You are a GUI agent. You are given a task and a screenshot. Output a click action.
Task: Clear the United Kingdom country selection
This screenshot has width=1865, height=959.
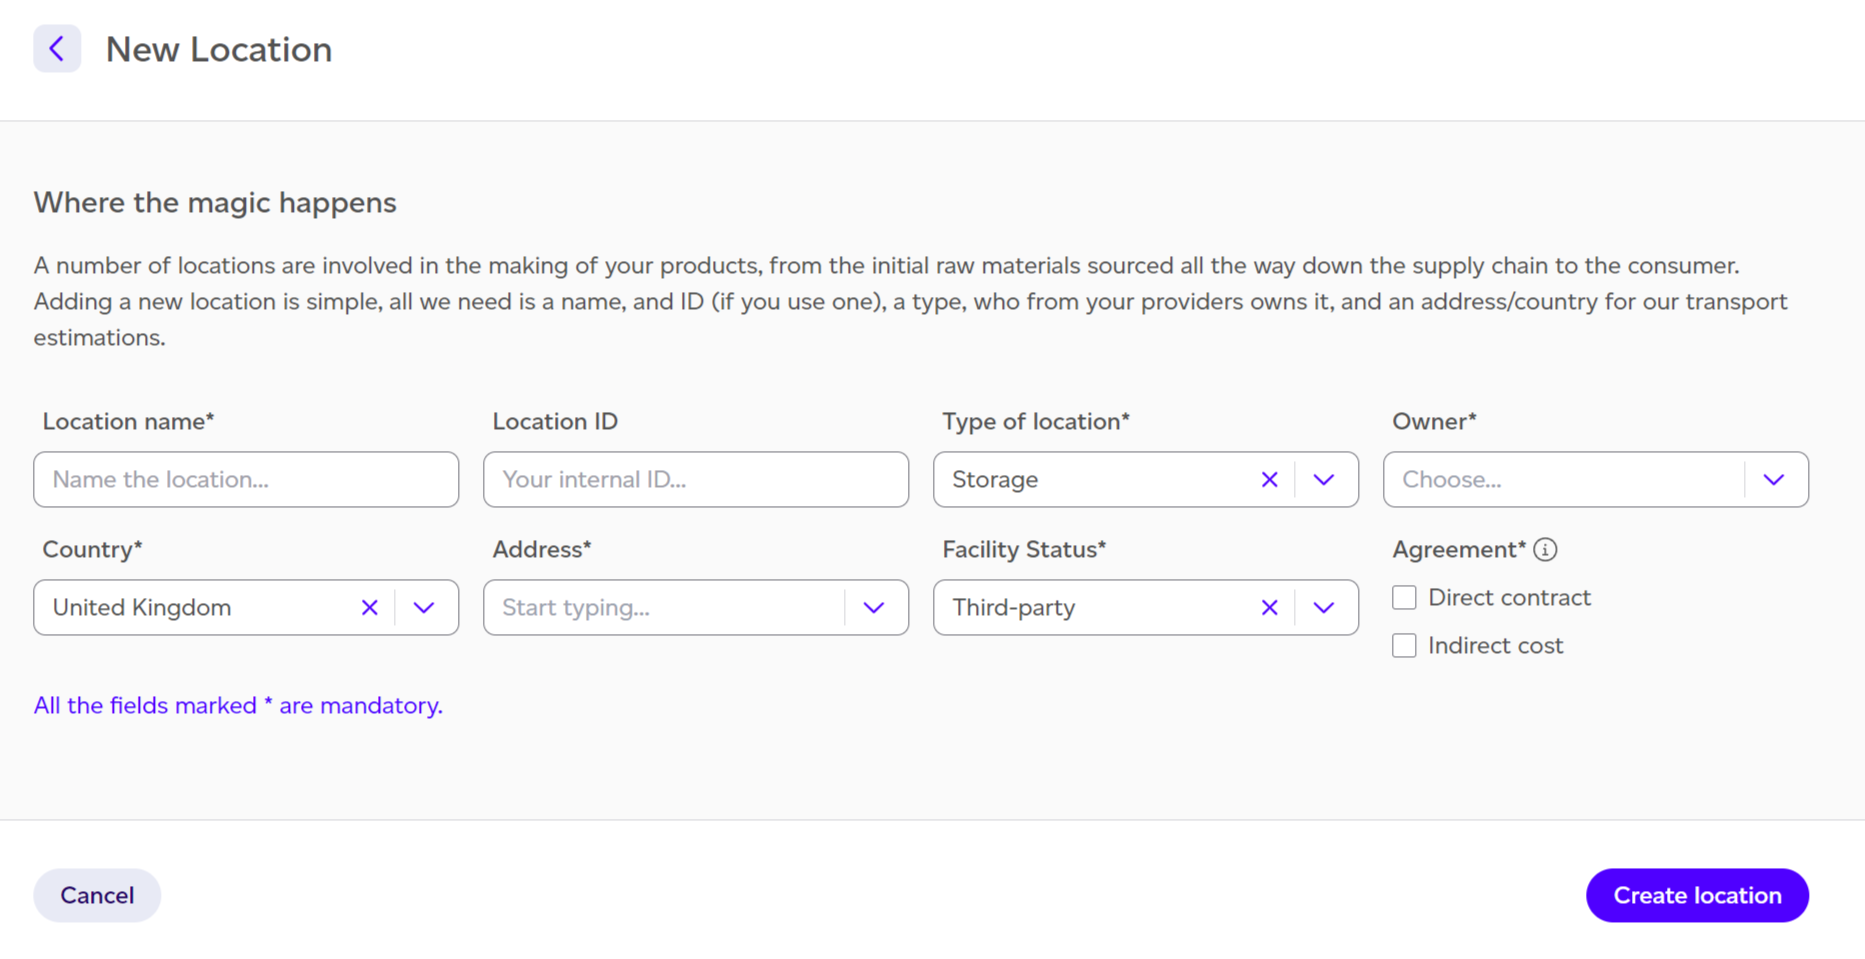[x=369, y=608]
